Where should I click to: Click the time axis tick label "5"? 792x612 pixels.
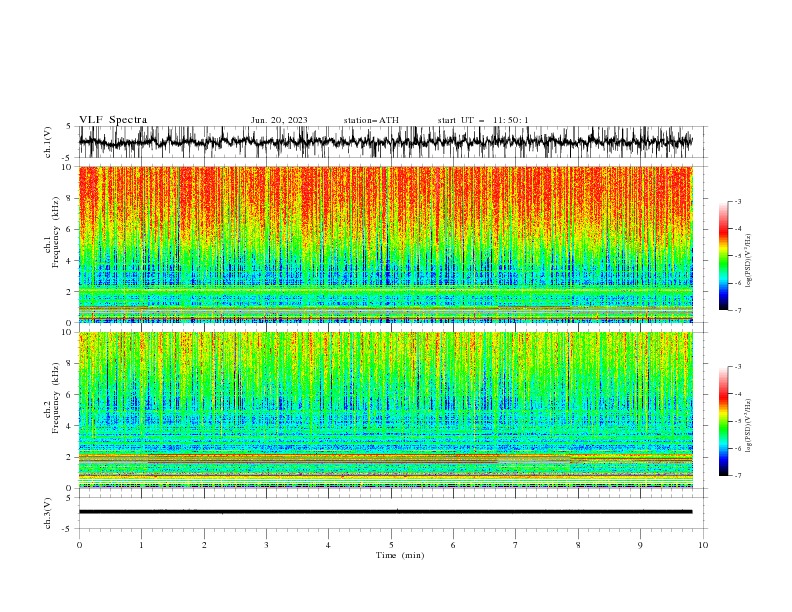point(391,545)
